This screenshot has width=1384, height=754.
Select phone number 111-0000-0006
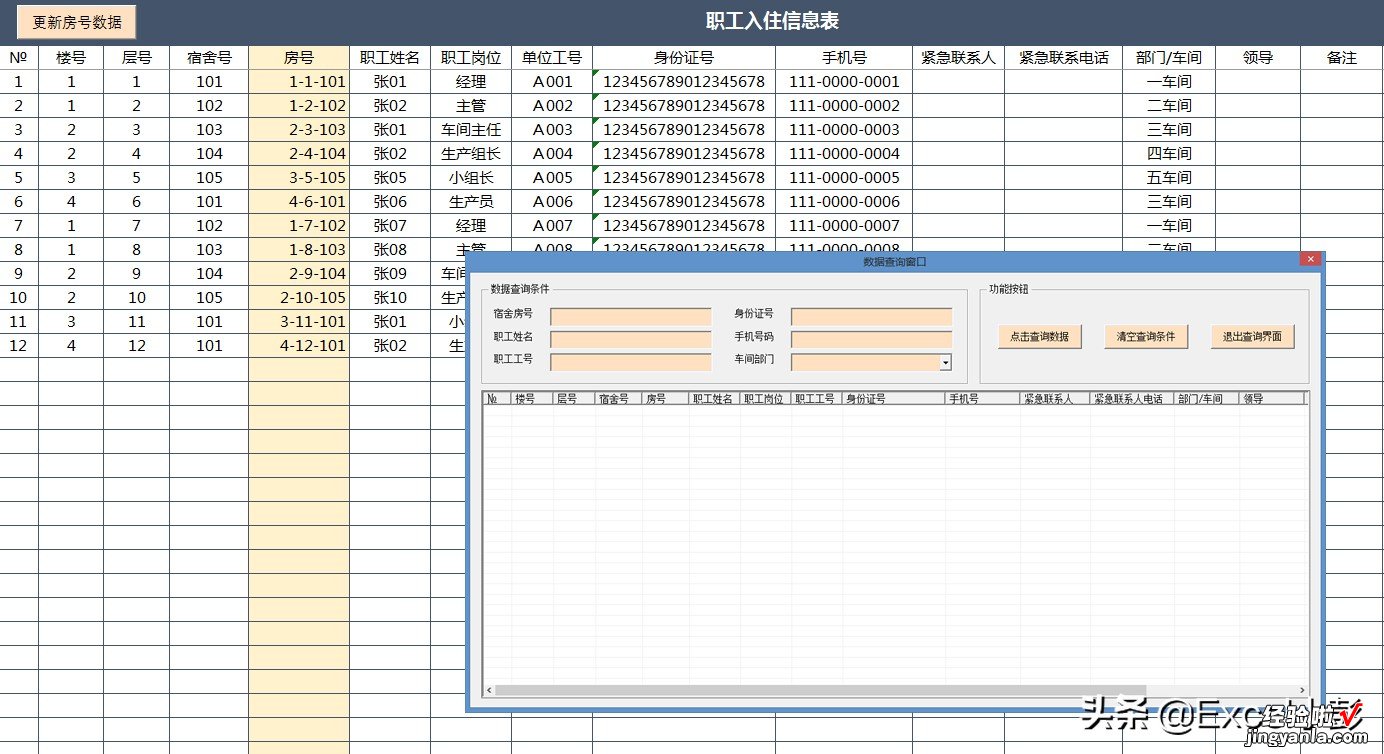pos(844,202)
